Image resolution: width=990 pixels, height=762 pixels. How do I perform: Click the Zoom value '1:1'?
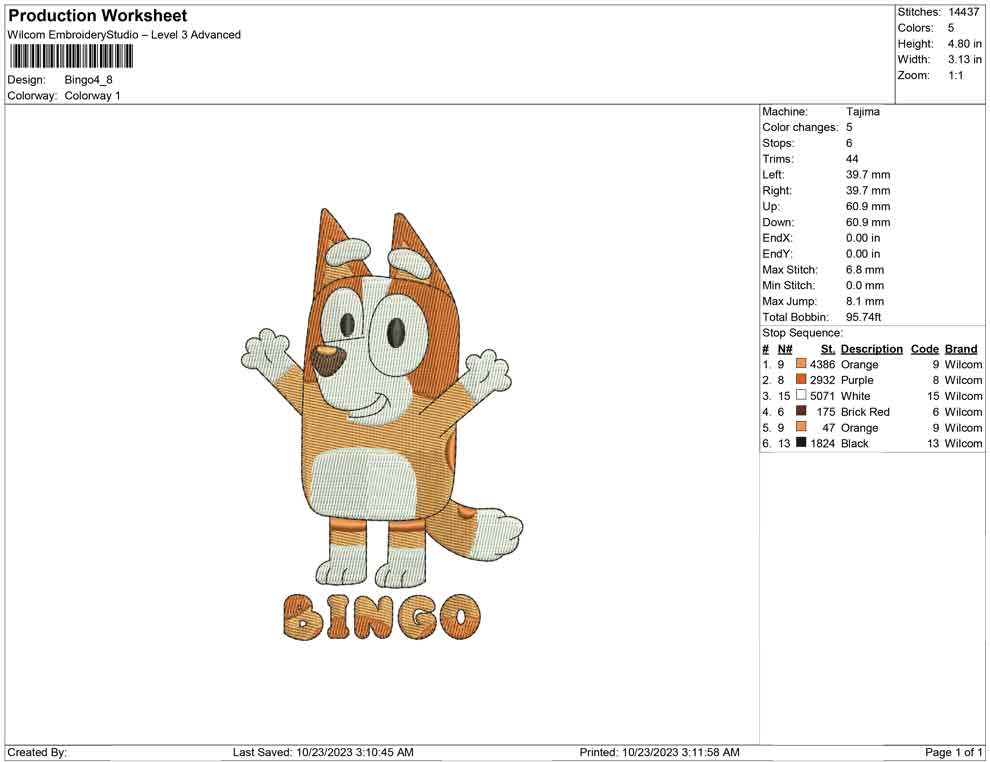click(955, 75)
